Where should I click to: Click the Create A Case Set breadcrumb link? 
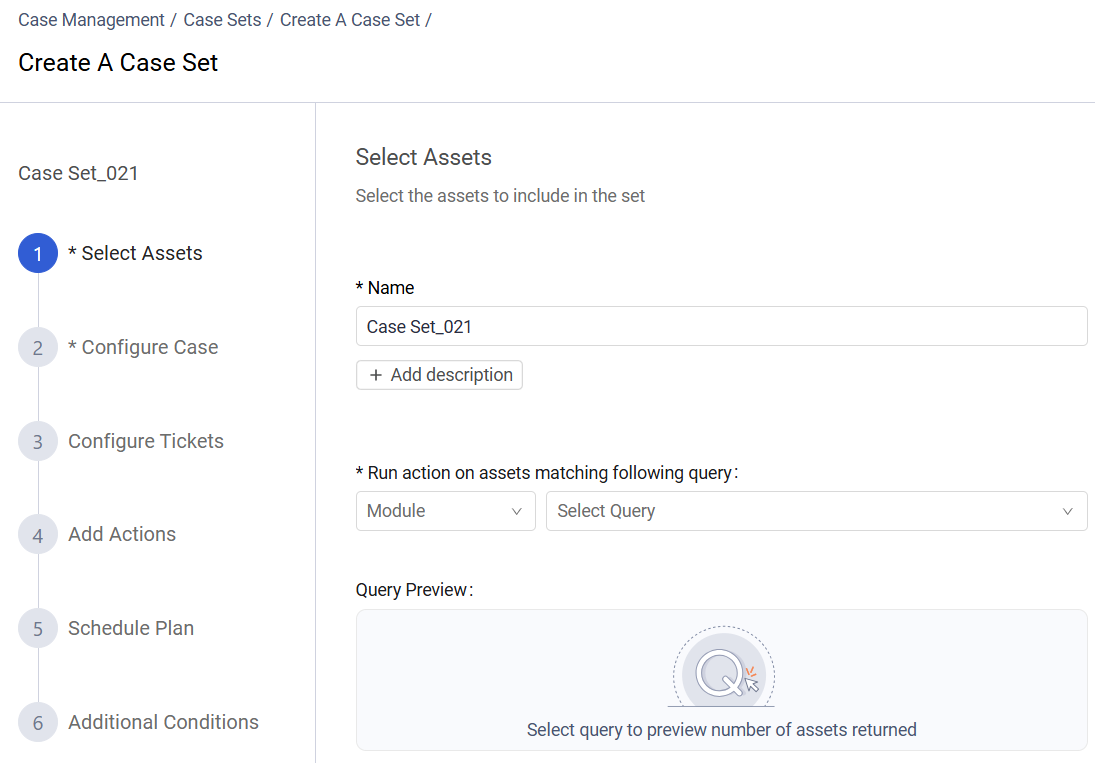pos(349,19)
